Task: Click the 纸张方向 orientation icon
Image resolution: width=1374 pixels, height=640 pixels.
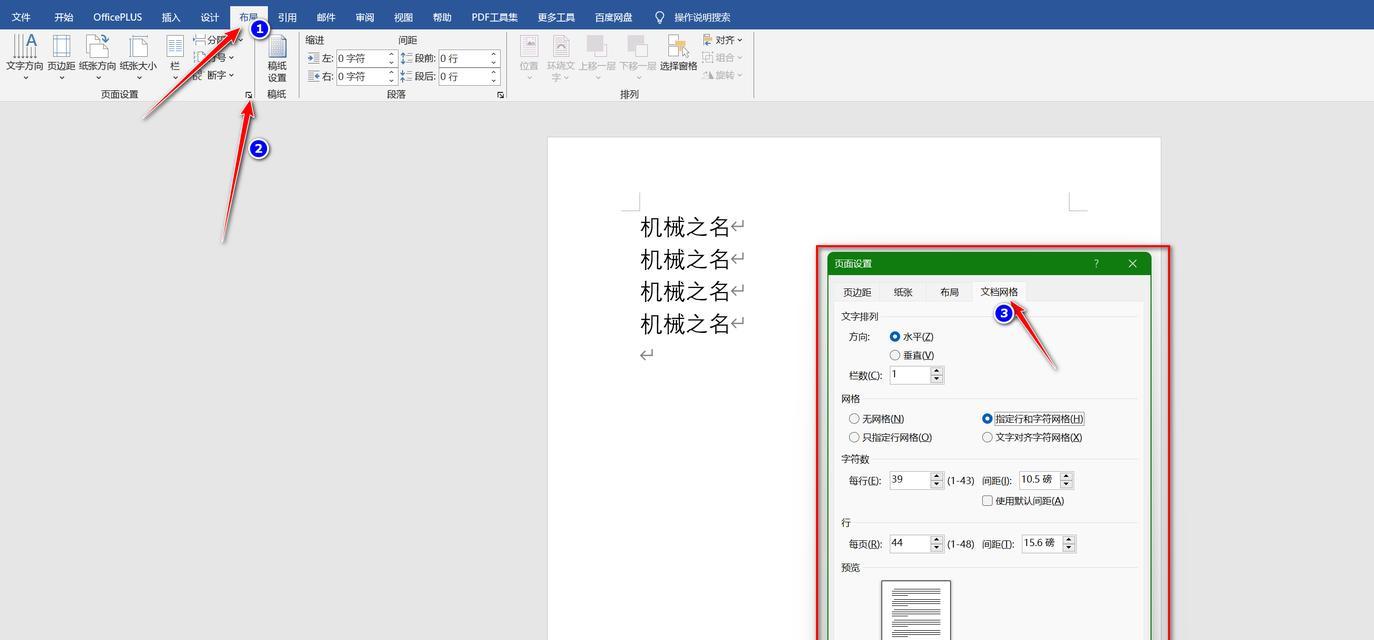Action: (x=97, y=46)
